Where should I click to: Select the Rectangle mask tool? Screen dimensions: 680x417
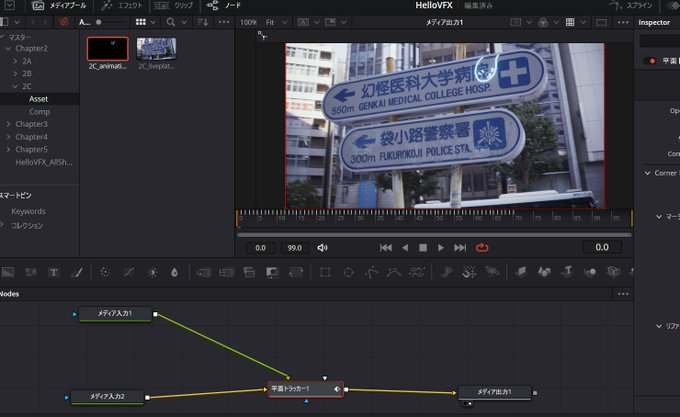point(325,272)
